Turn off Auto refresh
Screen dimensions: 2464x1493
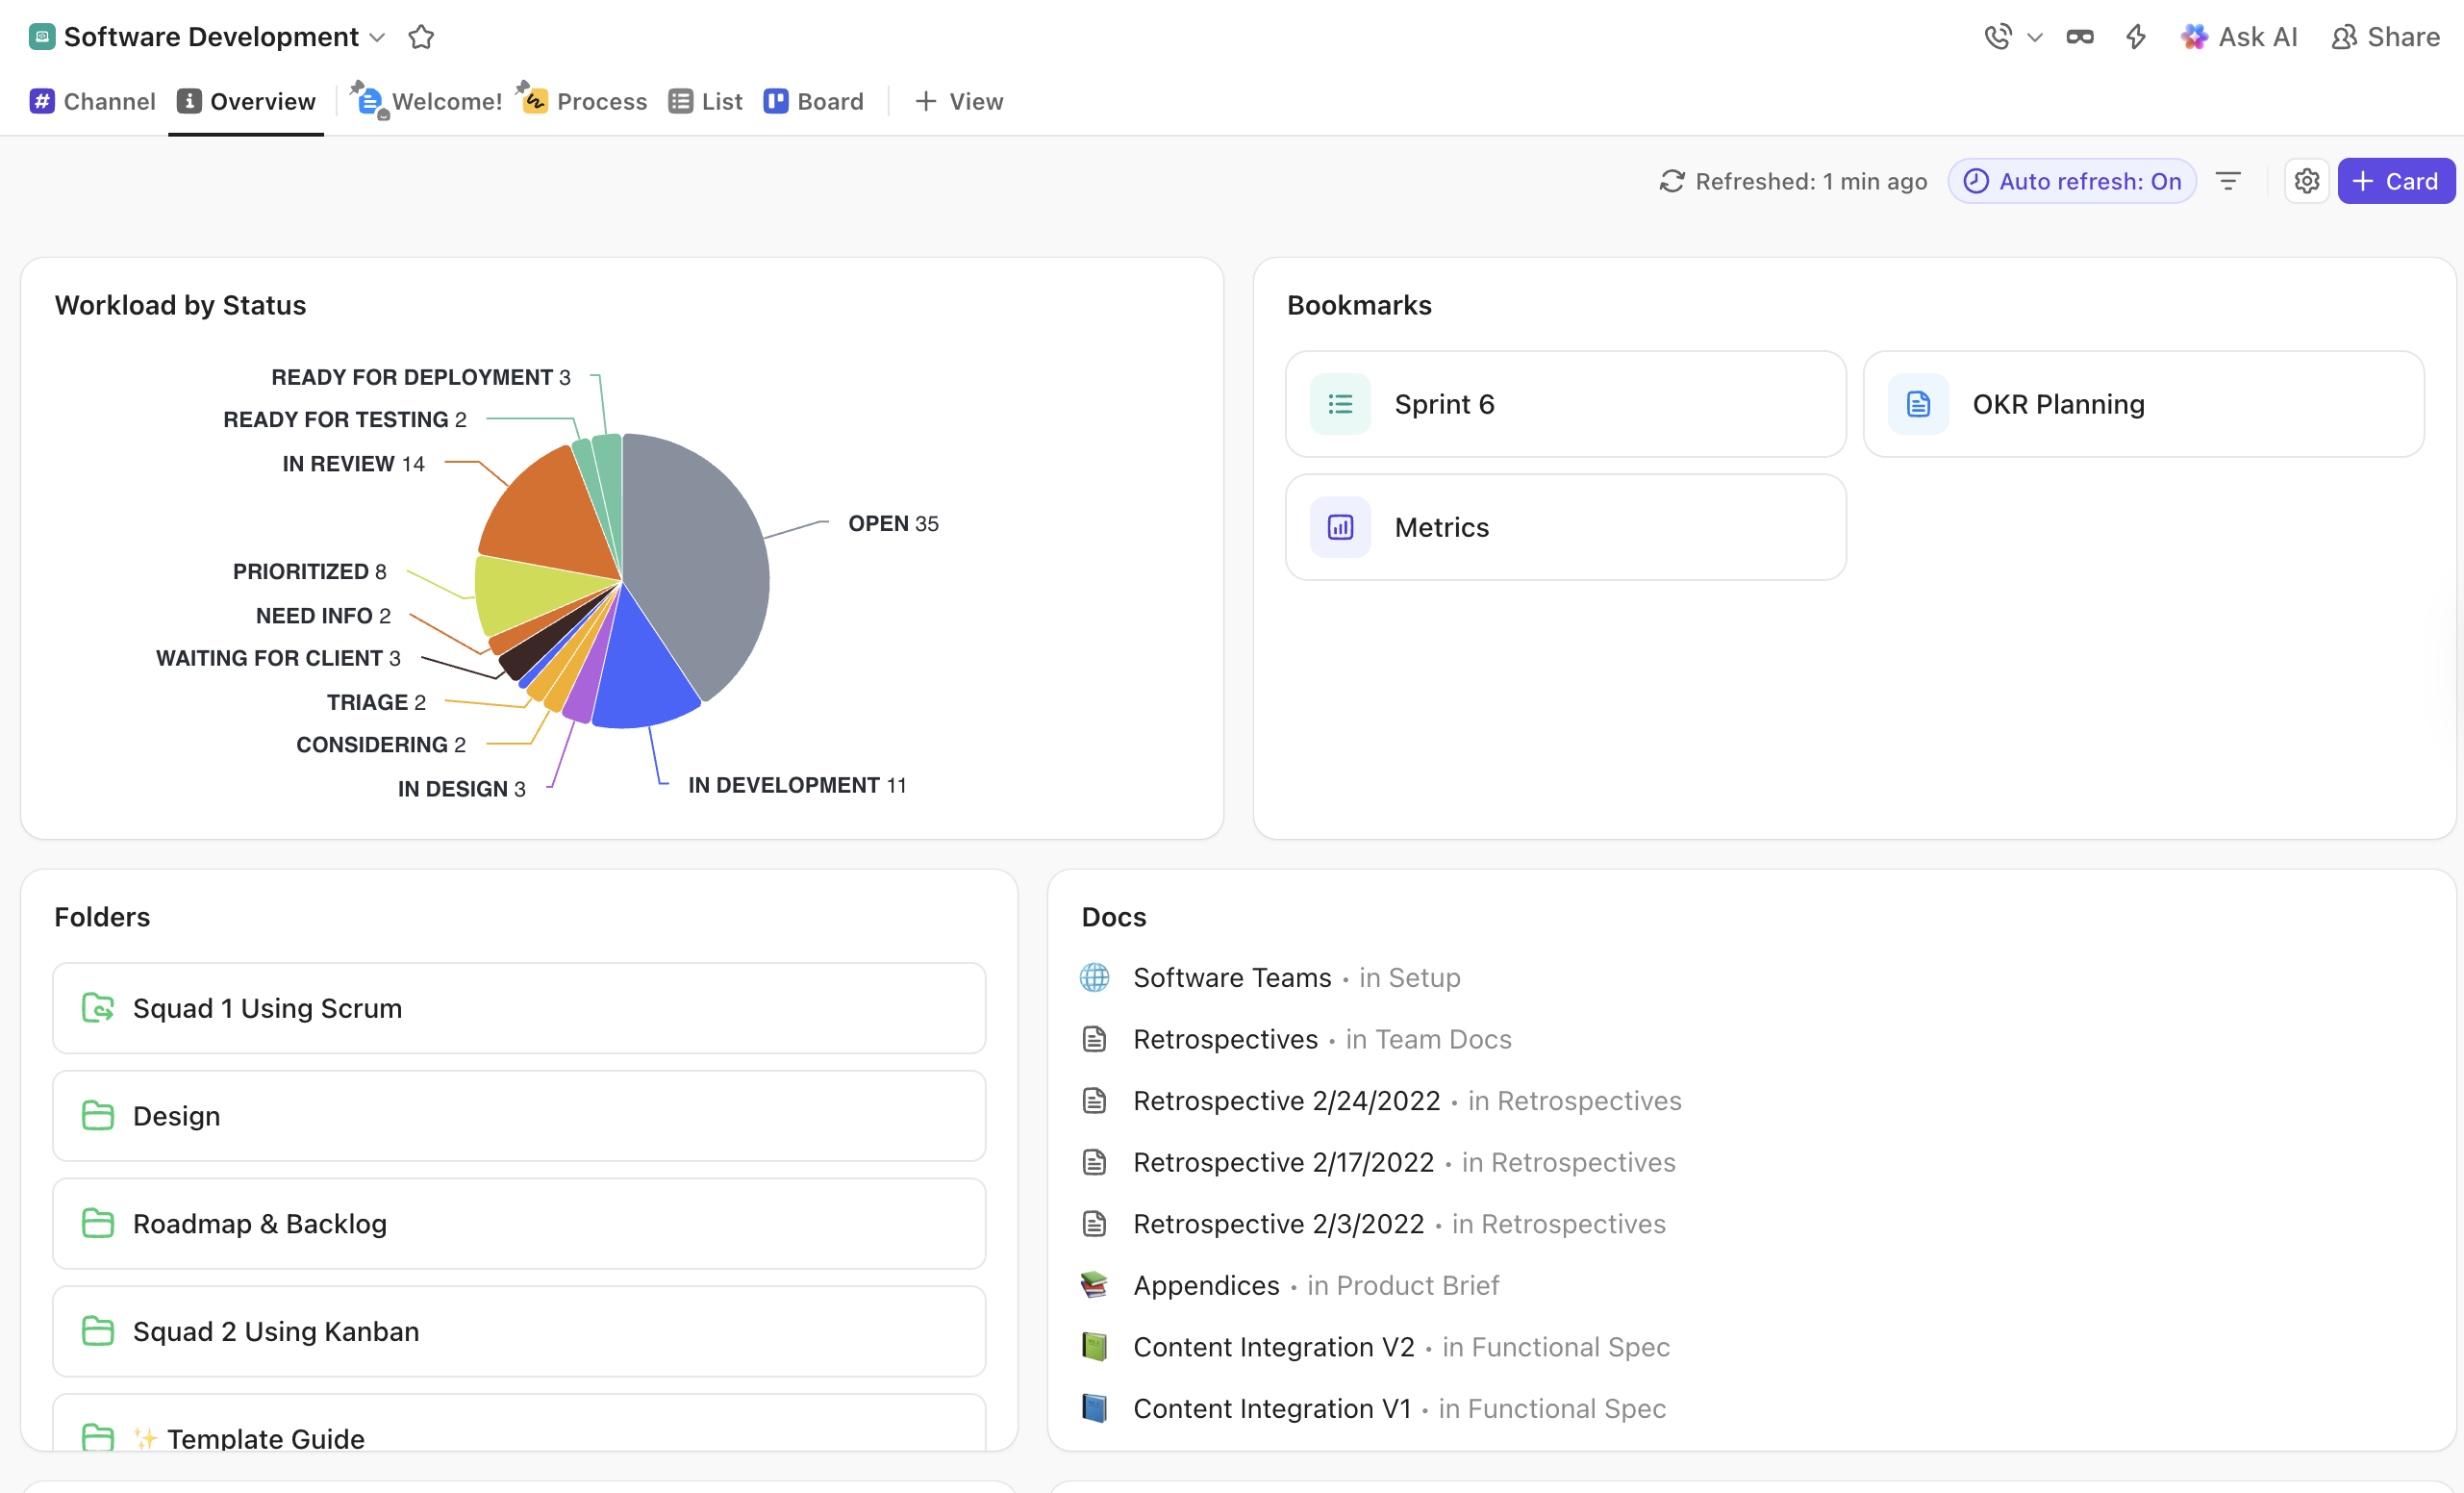(x=2071, y=181)
